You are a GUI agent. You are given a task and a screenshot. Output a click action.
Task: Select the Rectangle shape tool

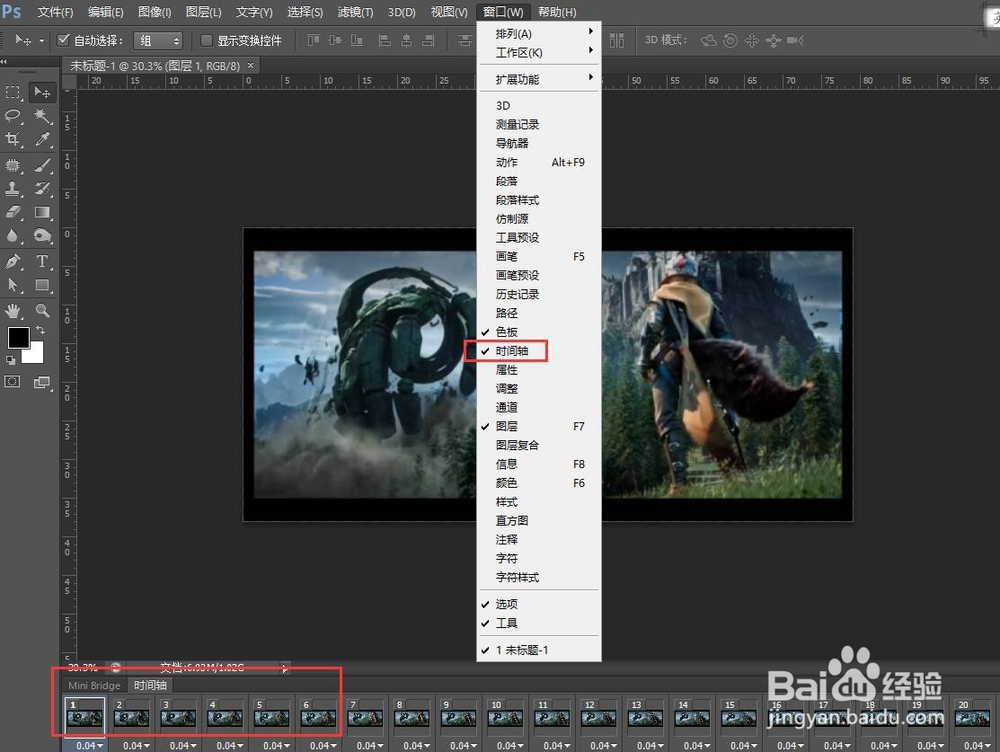pos(42,284)
